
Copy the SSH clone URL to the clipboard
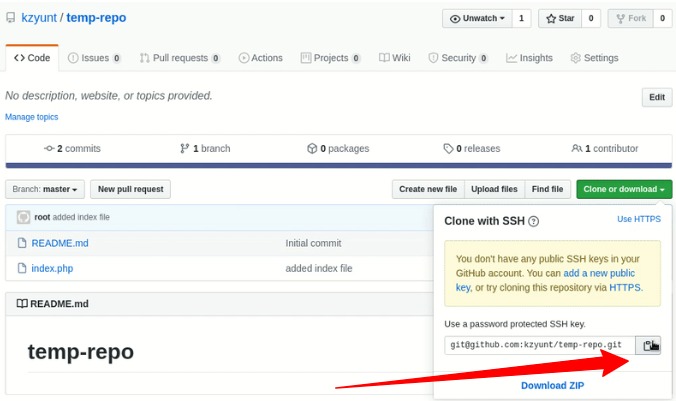[648, 345]
